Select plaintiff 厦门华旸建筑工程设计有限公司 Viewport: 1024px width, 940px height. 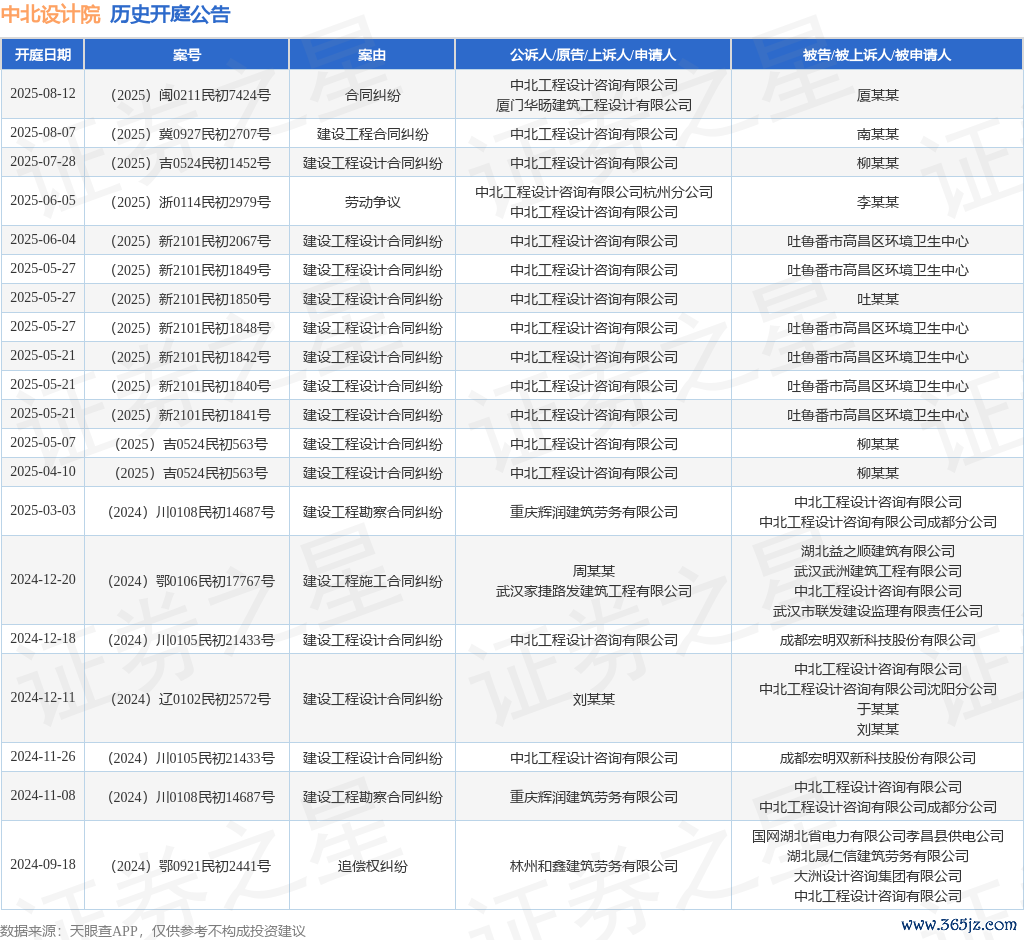[x=593, y=105]
